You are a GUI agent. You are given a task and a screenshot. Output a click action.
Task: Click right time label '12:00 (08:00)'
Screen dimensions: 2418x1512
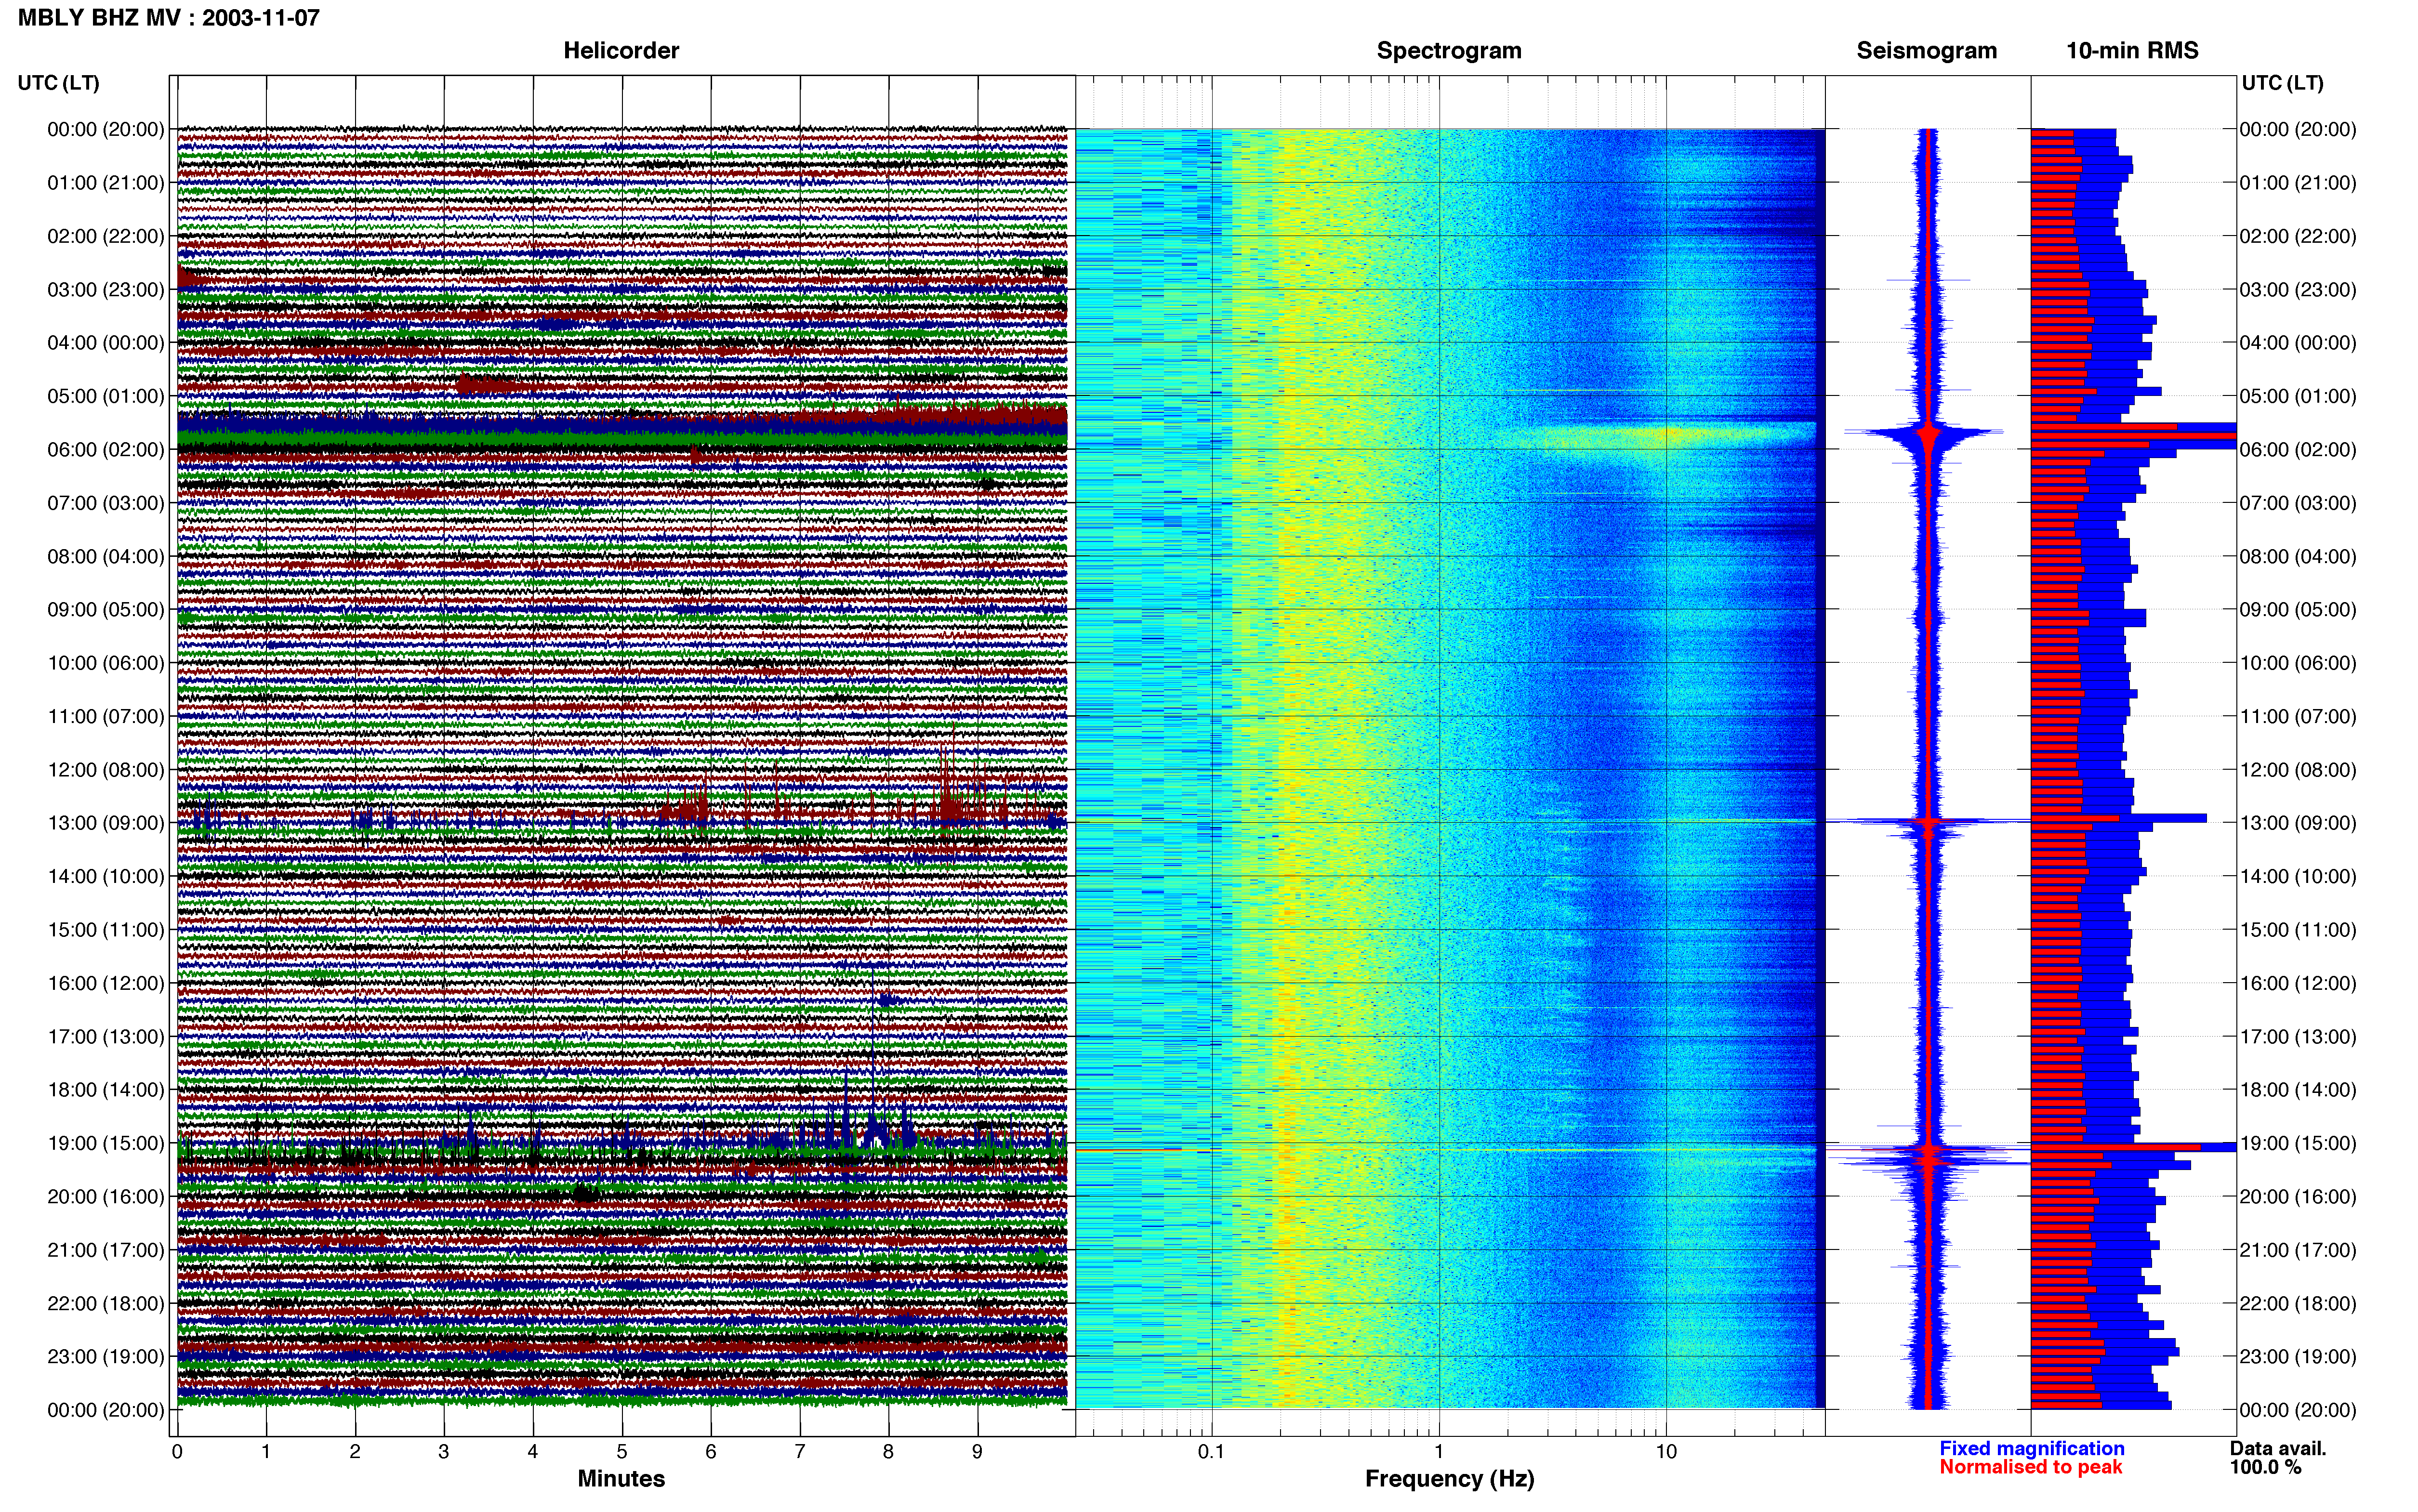click(x=2298, y=770)
